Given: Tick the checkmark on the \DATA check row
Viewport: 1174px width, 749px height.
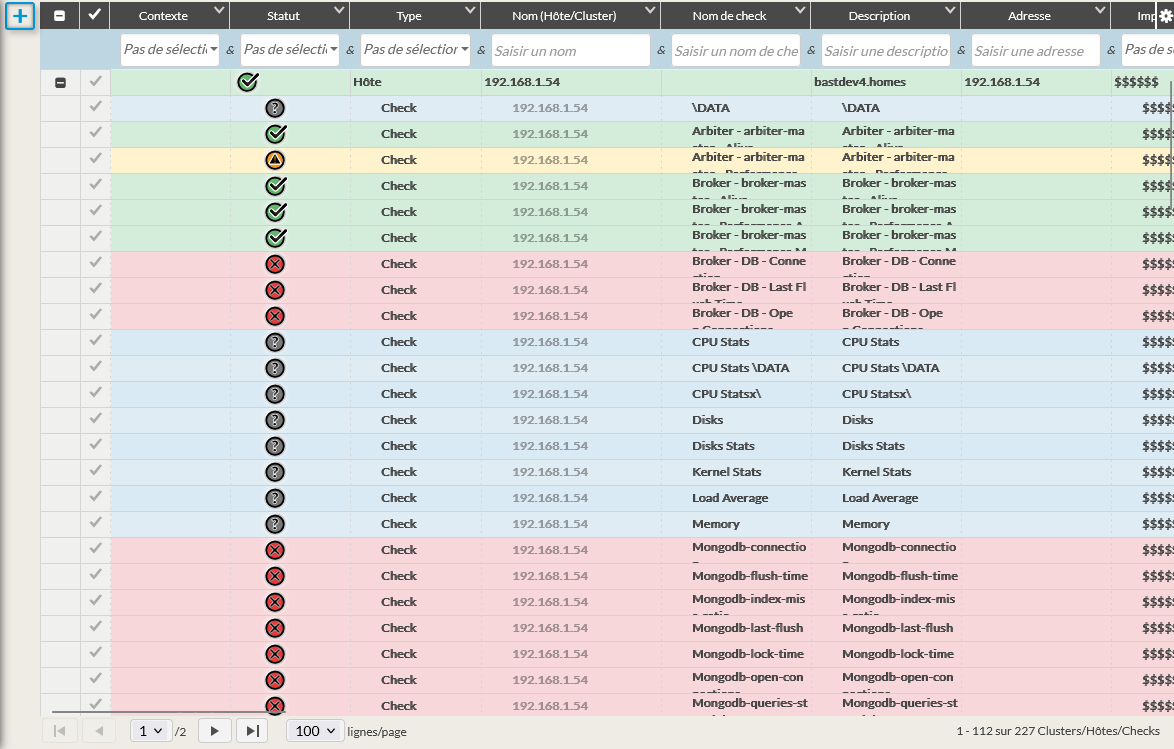Looking at the screenshot, I should pyautogui.click(x=96, y=107).
